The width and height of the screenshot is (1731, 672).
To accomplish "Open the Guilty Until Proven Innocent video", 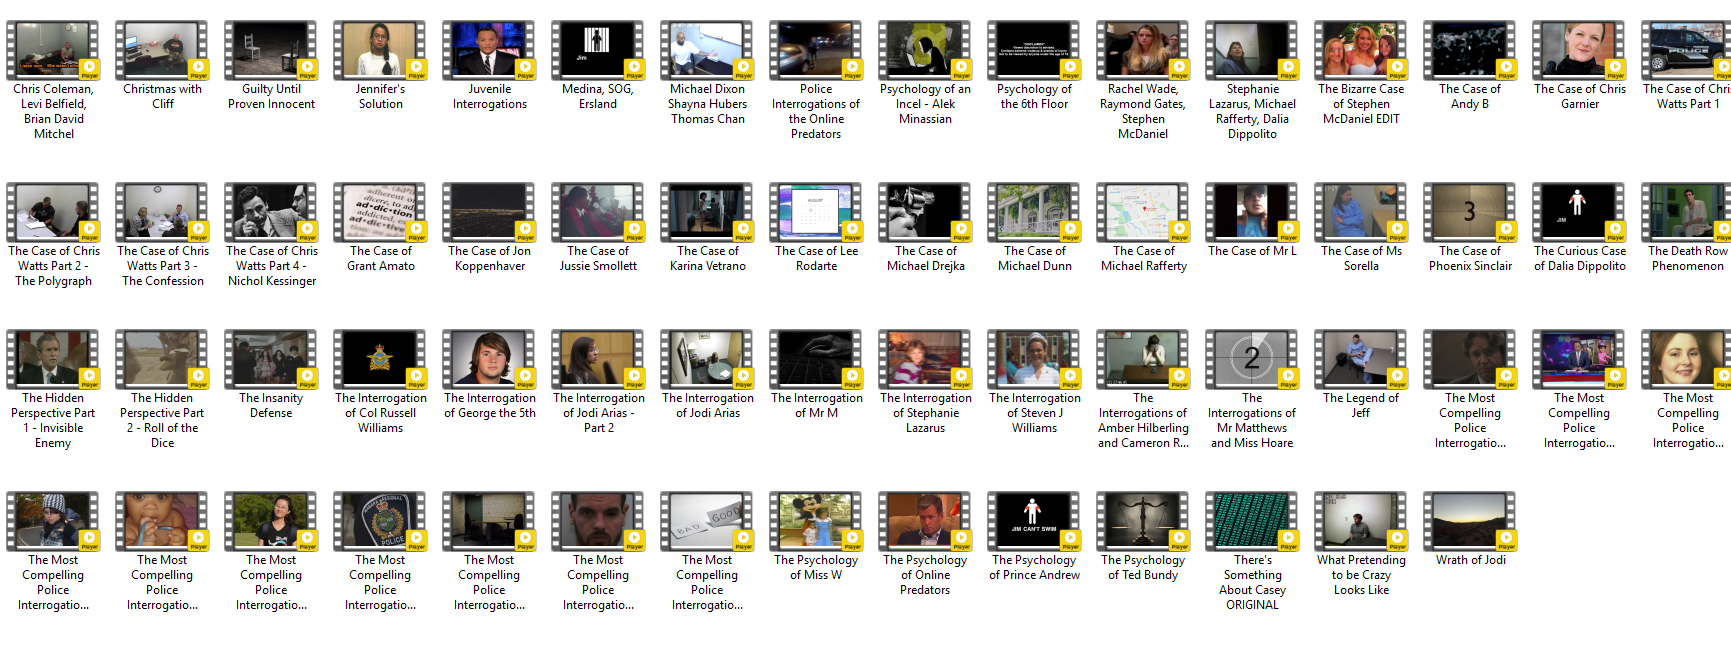I will 271,50.
